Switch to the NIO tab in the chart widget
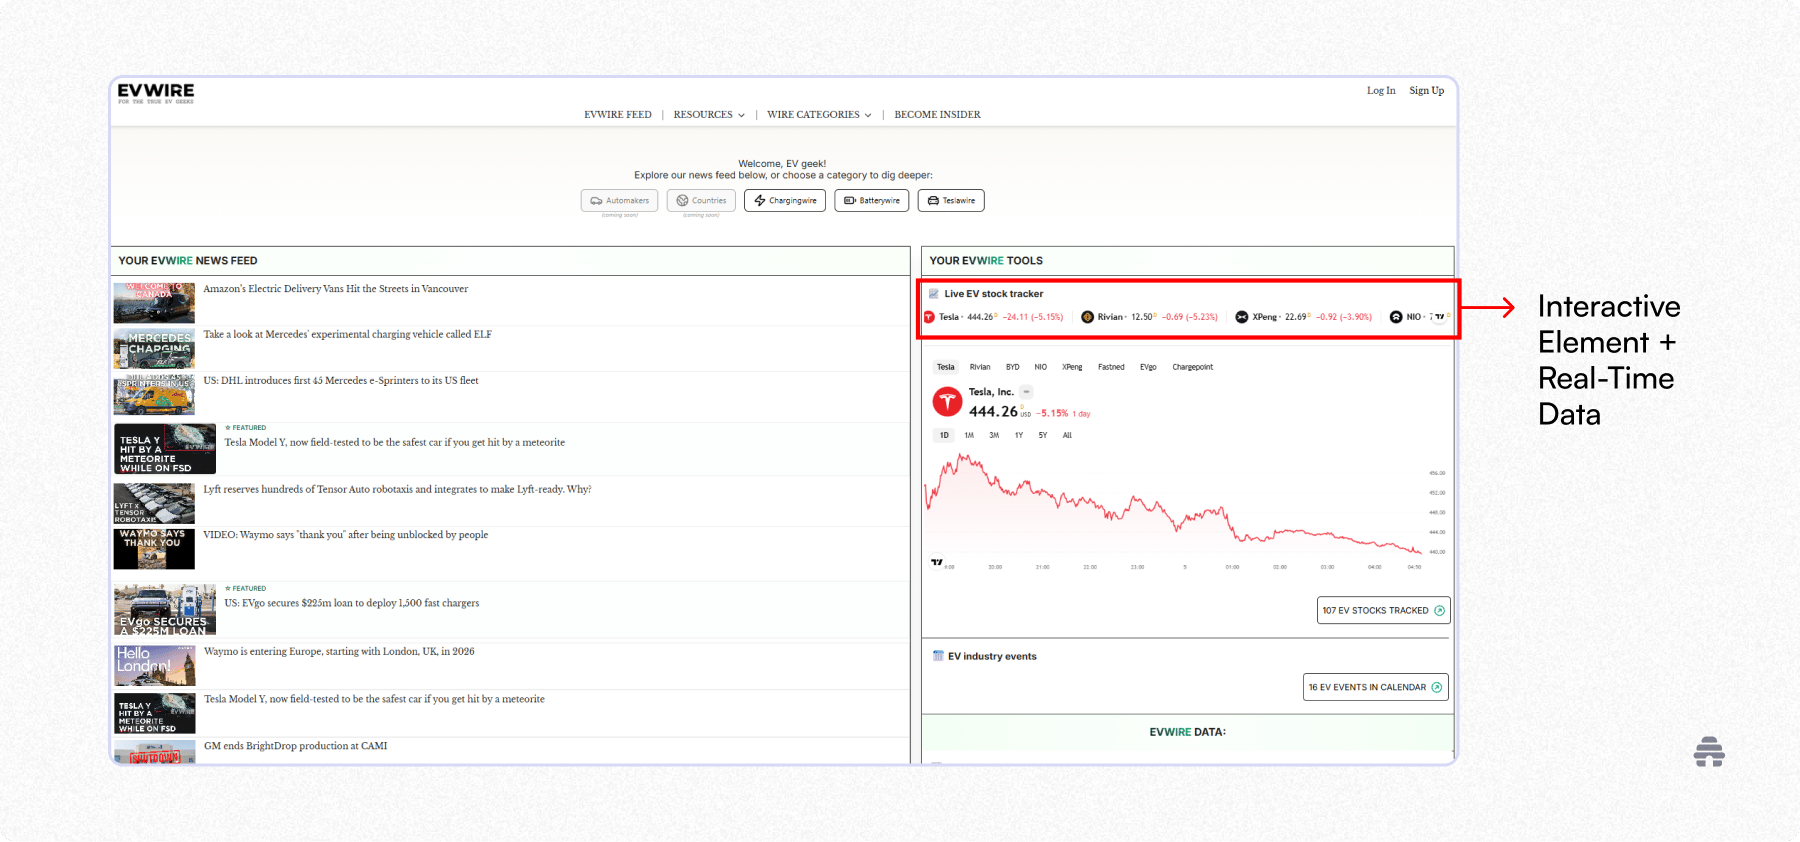This screenshot has height=842, width=1800. click(x=1041, y=367)
